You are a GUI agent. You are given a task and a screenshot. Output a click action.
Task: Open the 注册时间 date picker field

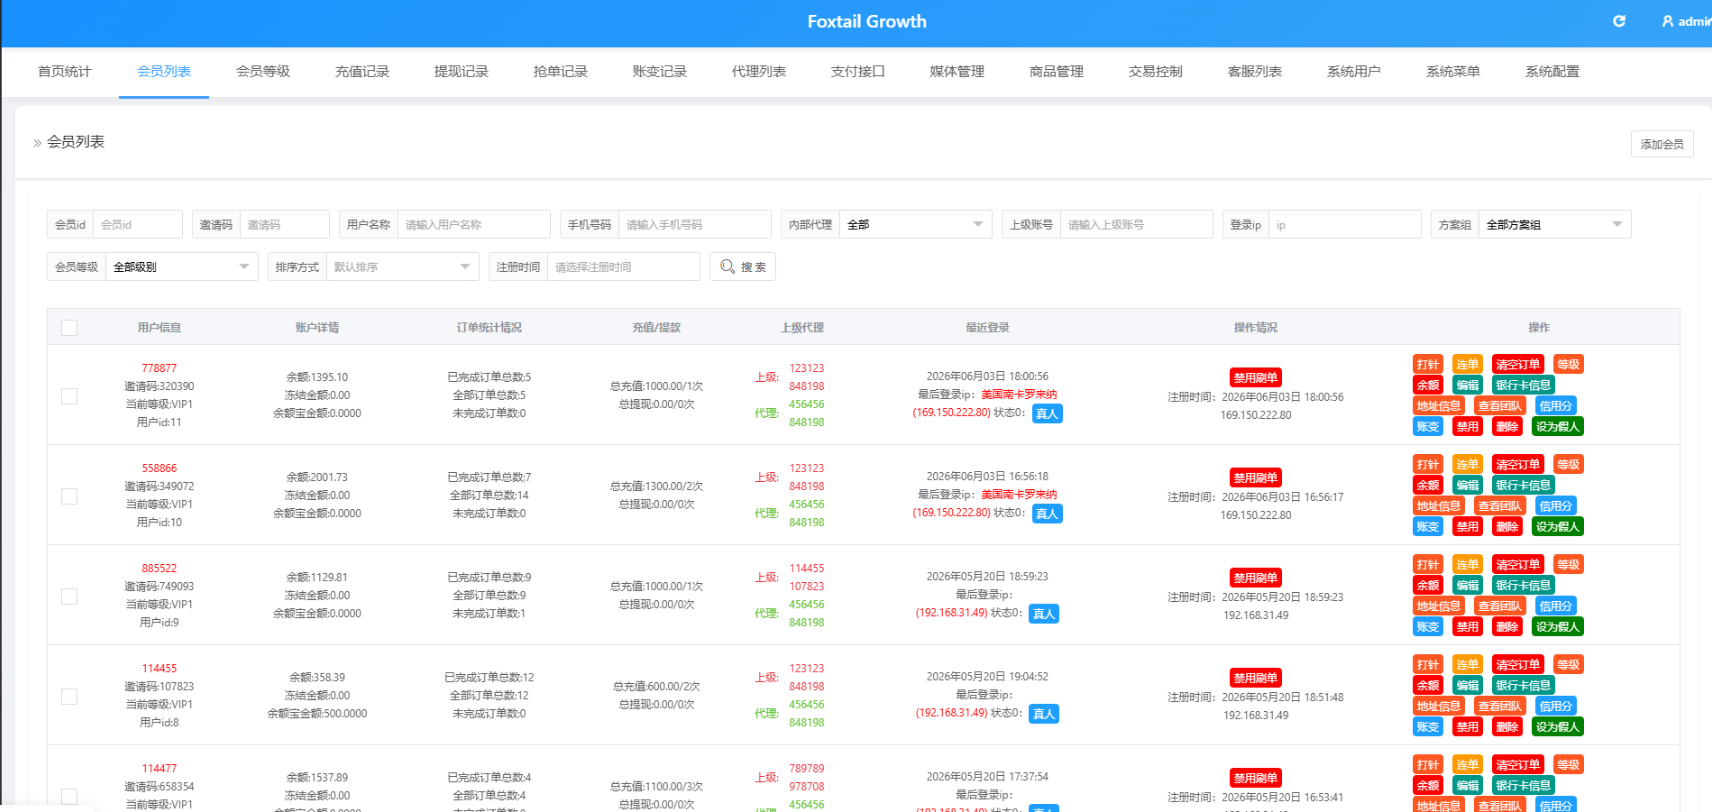tap(623, 267)
